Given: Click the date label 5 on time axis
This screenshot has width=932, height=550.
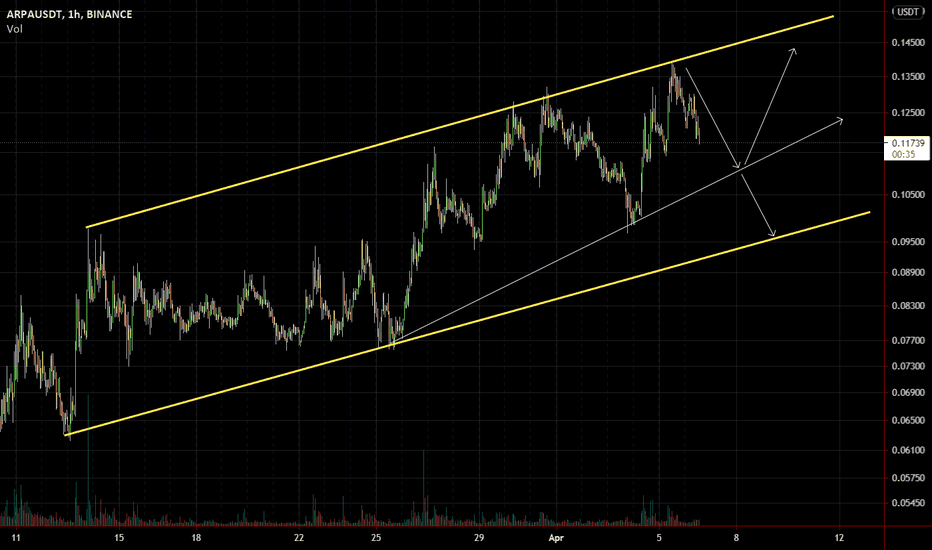Looking at the screenshot, I should [659, 538].
